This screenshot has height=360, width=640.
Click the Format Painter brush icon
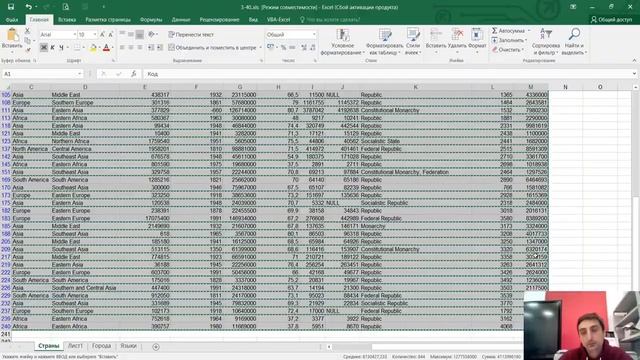(28, 49)
